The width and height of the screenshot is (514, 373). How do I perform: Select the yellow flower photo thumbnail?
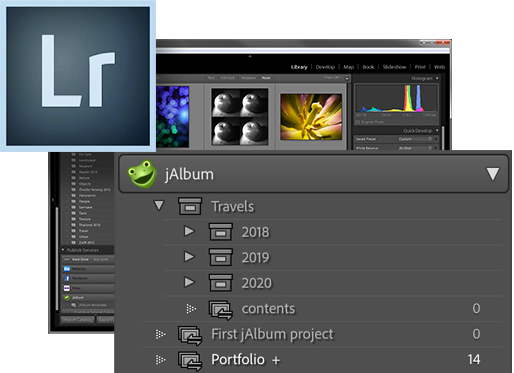pos(311,117)
